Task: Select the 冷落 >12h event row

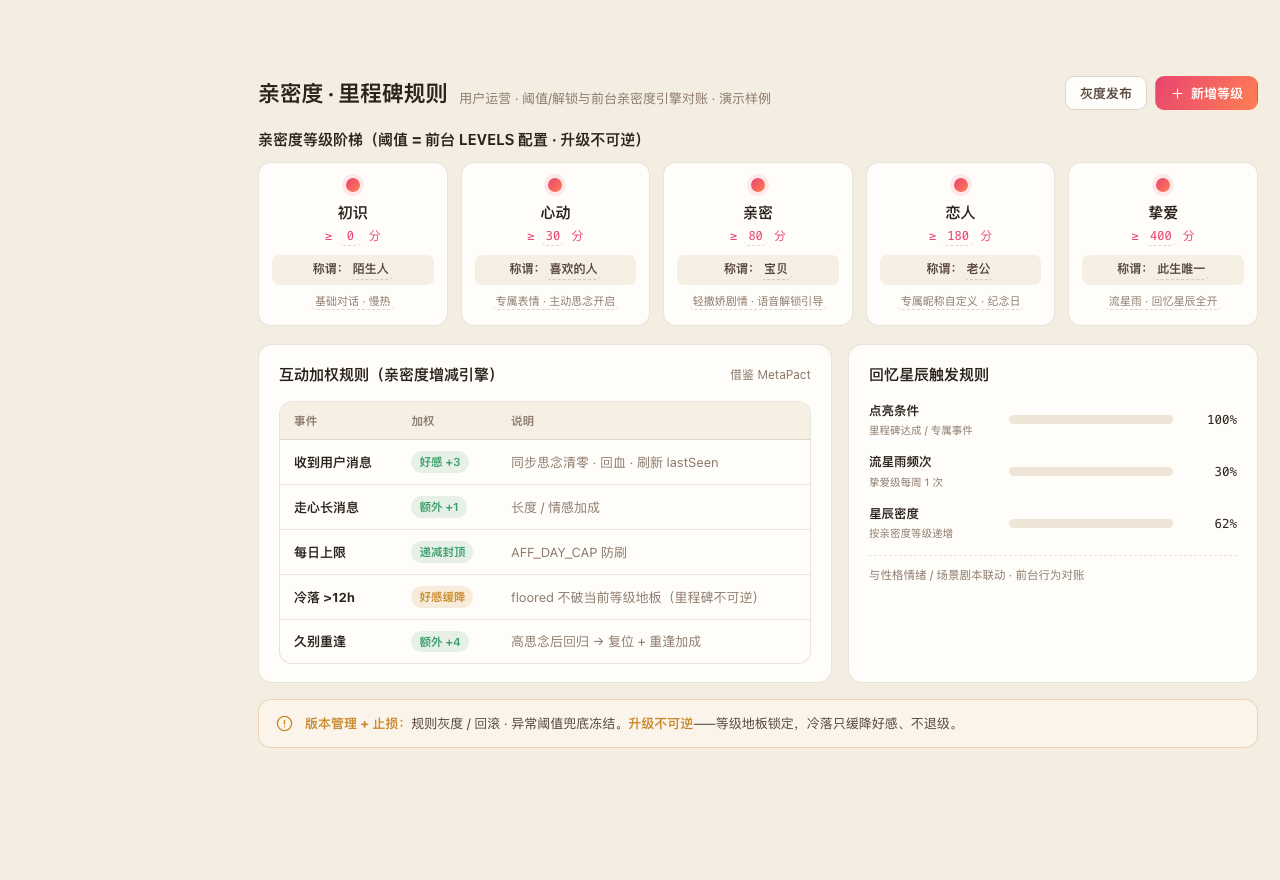Action: pyautogui.click(x=545, y=597)
